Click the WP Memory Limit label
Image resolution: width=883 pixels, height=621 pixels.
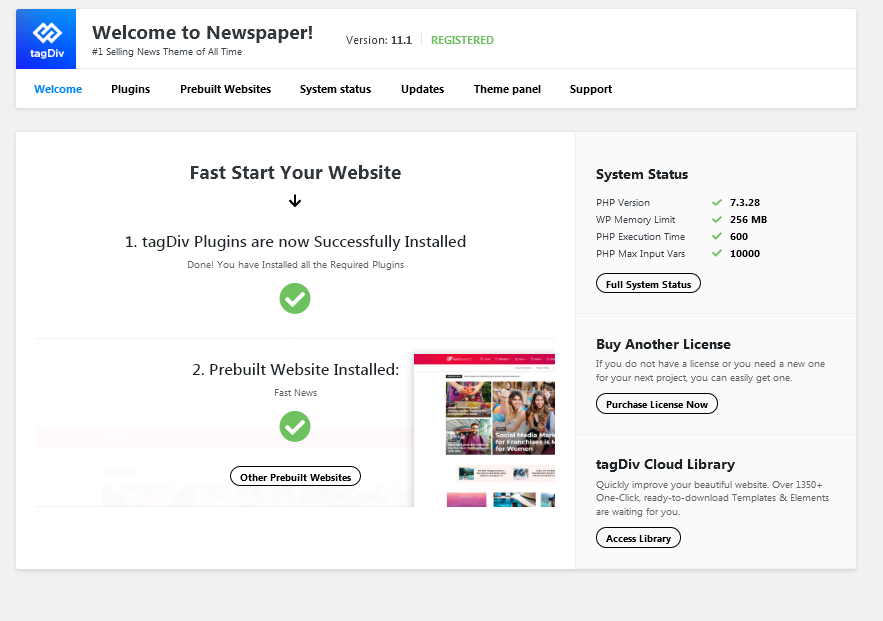[636, 220]
